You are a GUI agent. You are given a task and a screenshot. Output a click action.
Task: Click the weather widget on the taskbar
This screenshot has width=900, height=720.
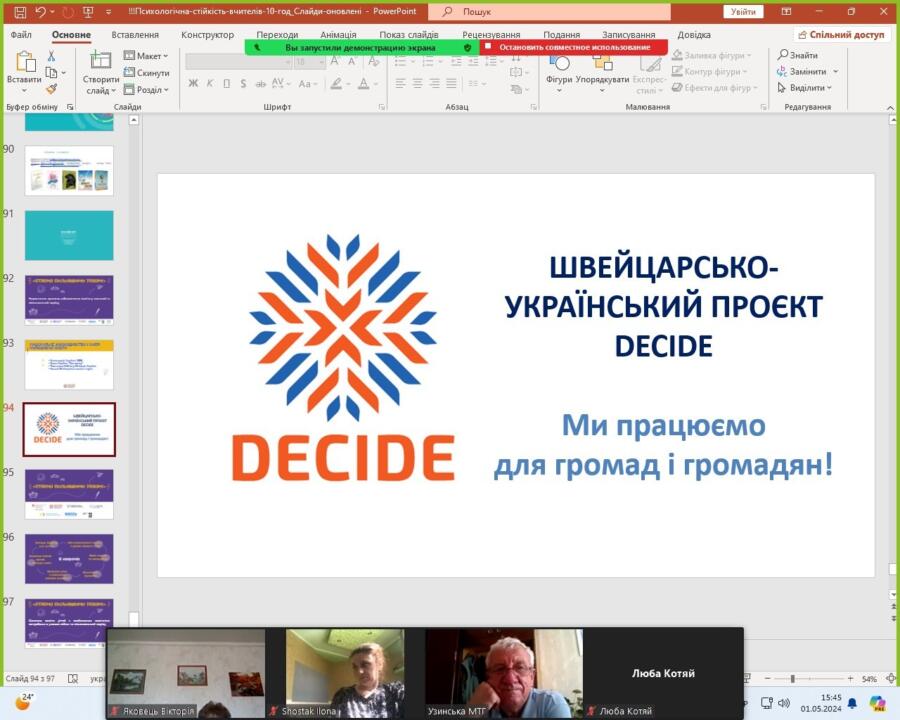(24, 702)
